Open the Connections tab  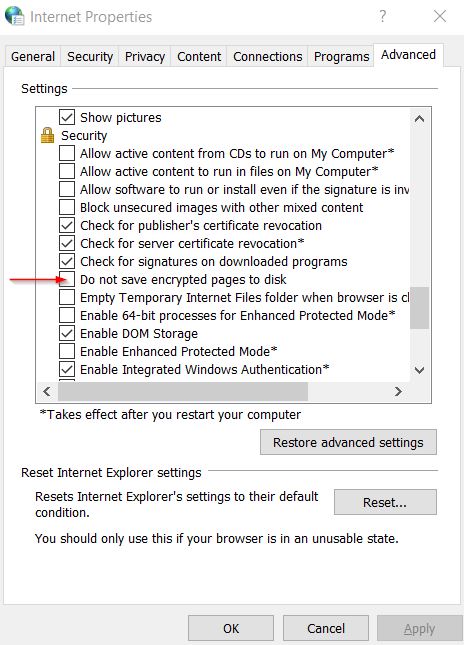[x=267, y=56]
